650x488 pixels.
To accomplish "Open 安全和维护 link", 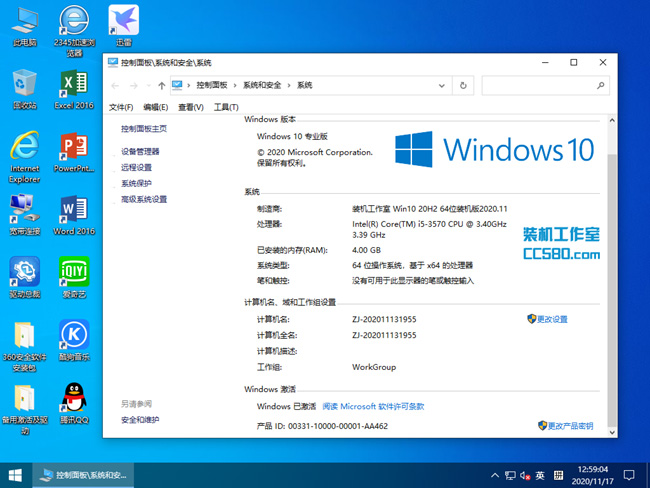I will click(x=140, y=420).
